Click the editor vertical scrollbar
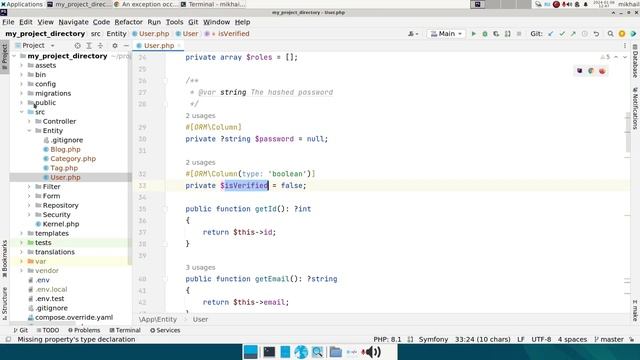 (x=628, y=133)
